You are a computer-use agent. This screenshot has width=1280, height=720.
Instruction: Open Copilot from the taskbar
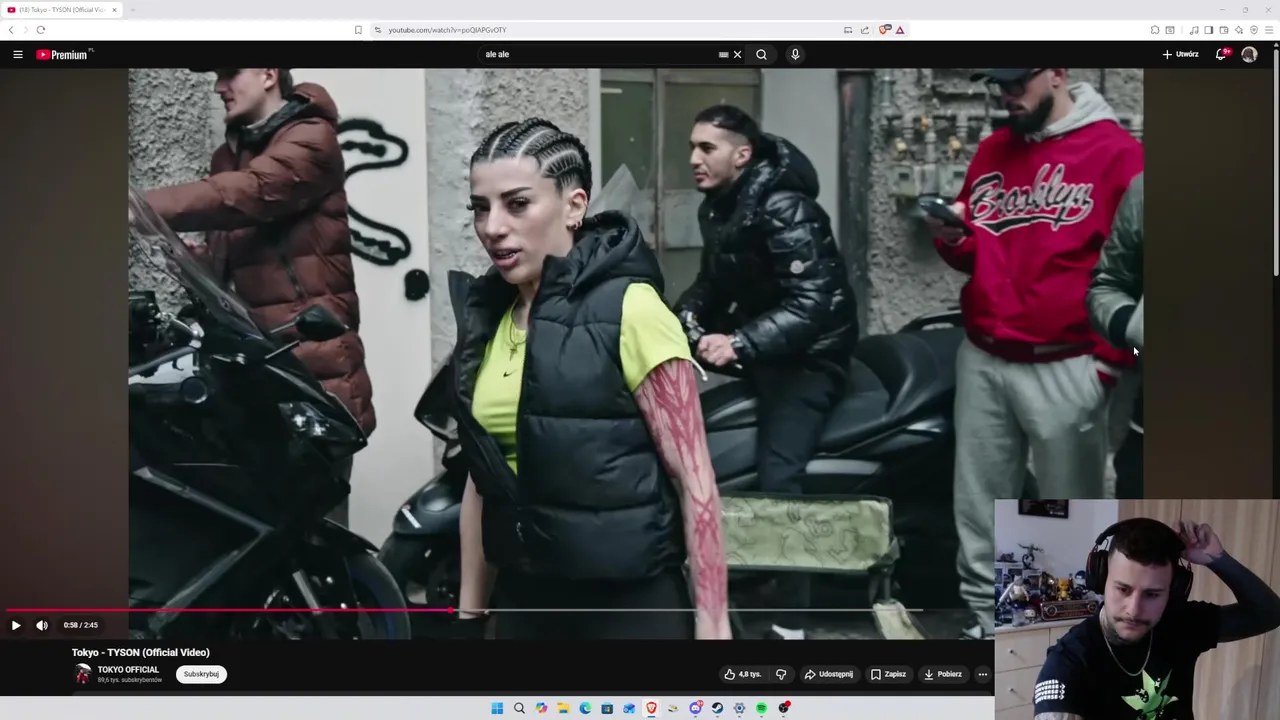(541, 708)
